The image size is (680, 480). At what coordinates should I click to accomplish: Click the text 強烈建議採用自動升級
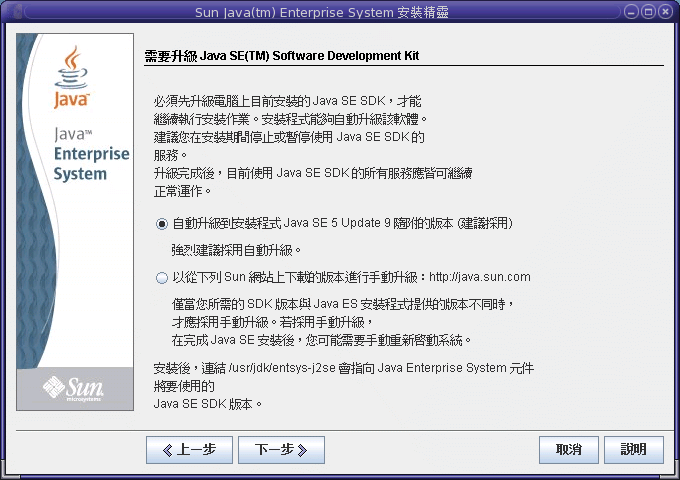point(236,250)
